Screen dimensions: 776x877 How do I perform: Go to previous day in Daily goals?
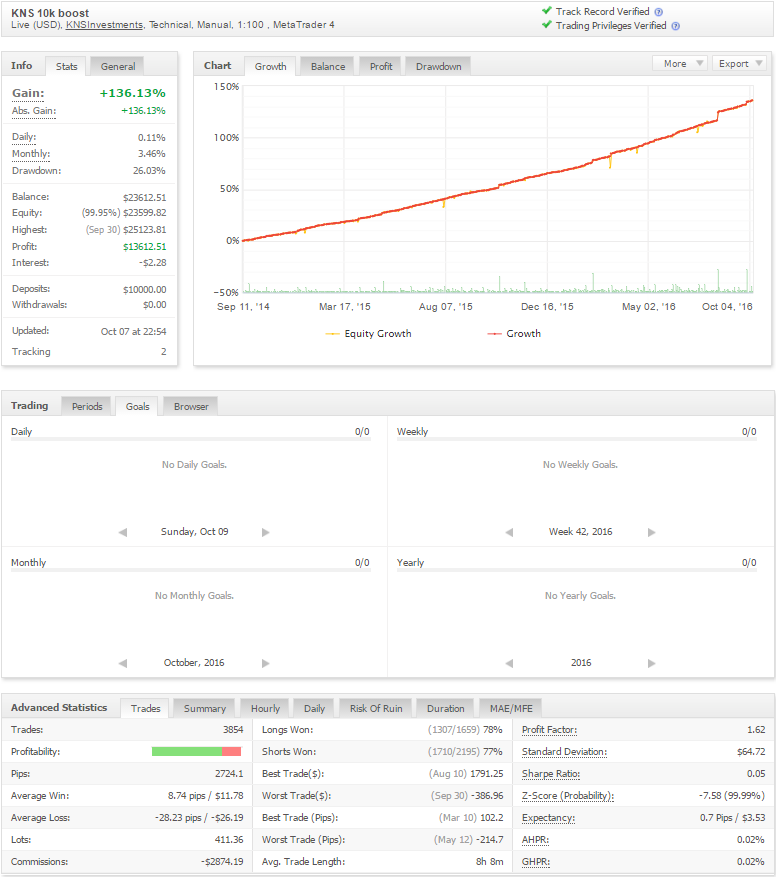click(123, 532)
